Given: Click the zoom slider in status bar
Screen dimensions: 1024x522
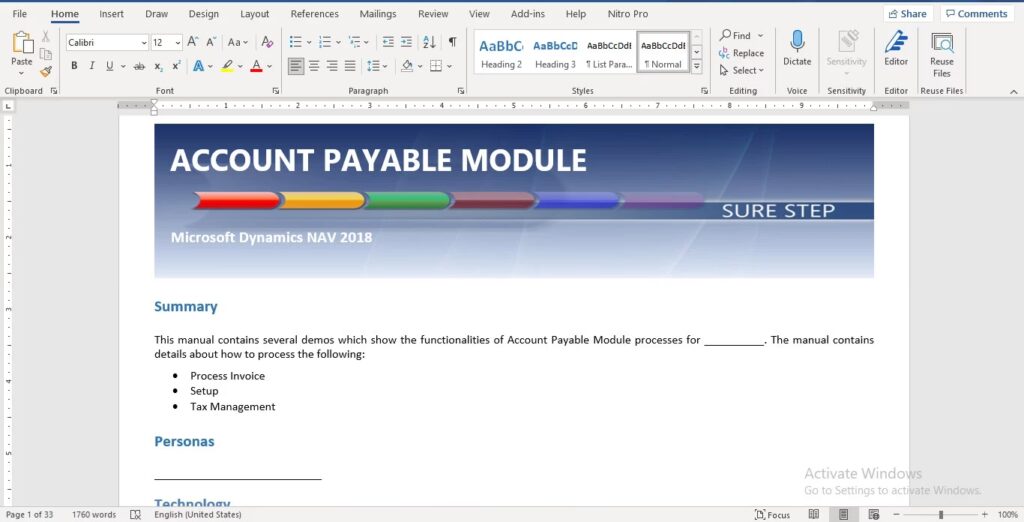Looking at the screenshot, I should pyautogui.click(x=940, y=515).
